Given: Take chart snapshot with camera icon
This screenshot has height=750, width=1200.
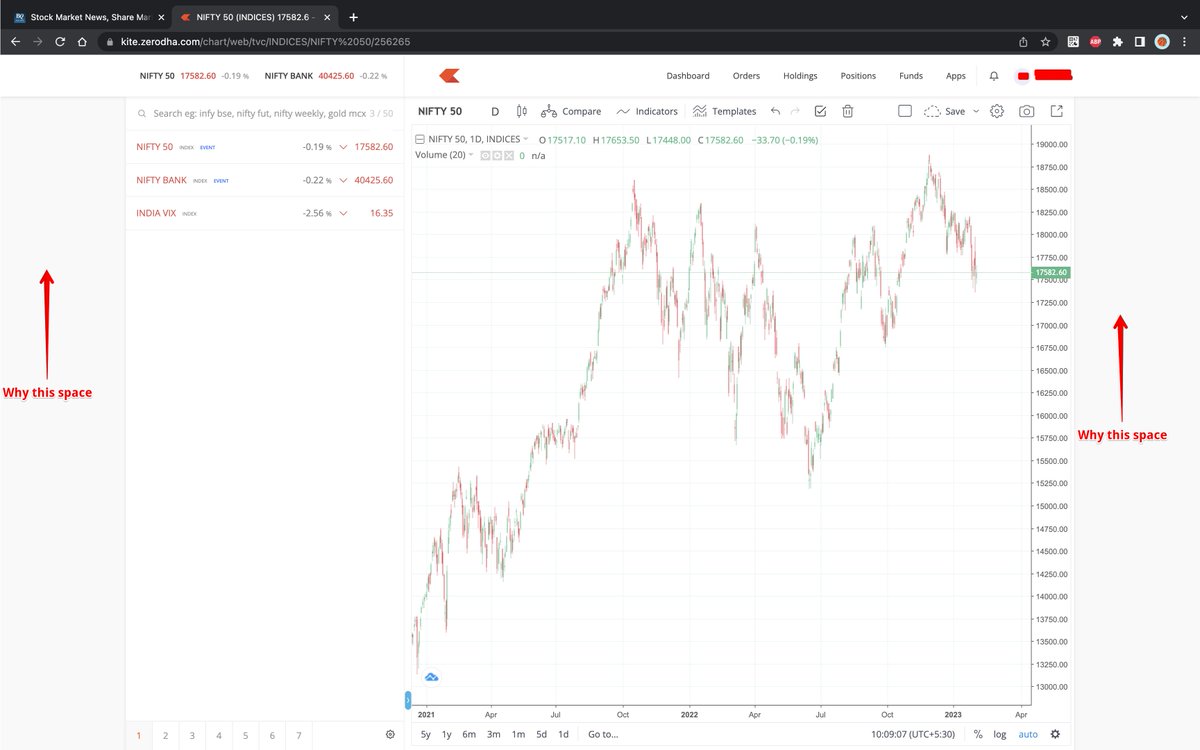Looking at the screenshot, I should pyautogui.click(x=1026, y=111).
